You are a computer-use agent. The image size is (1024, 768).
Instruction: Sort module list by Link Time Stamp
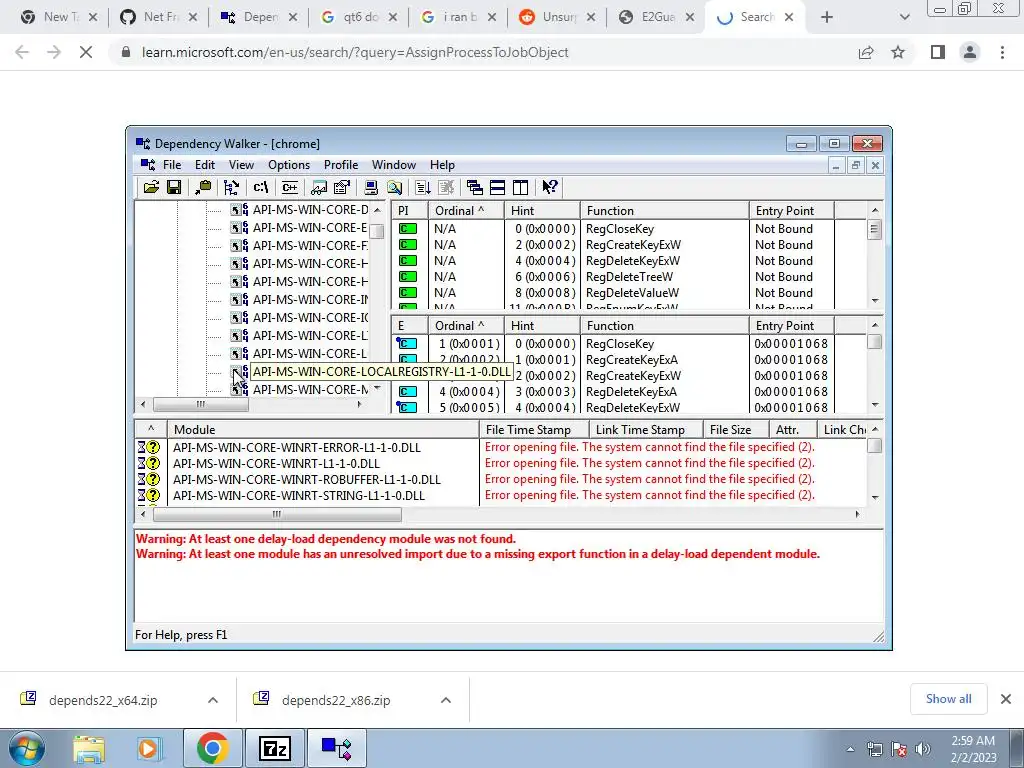[x=645, y=430]
